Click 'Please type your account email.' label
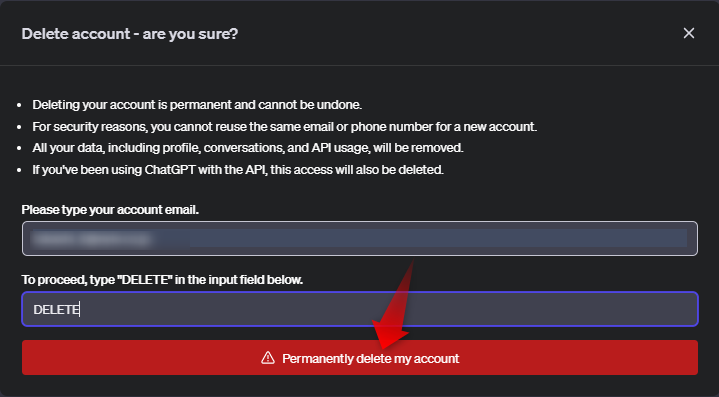719x397 pixels. coord(110,210)
